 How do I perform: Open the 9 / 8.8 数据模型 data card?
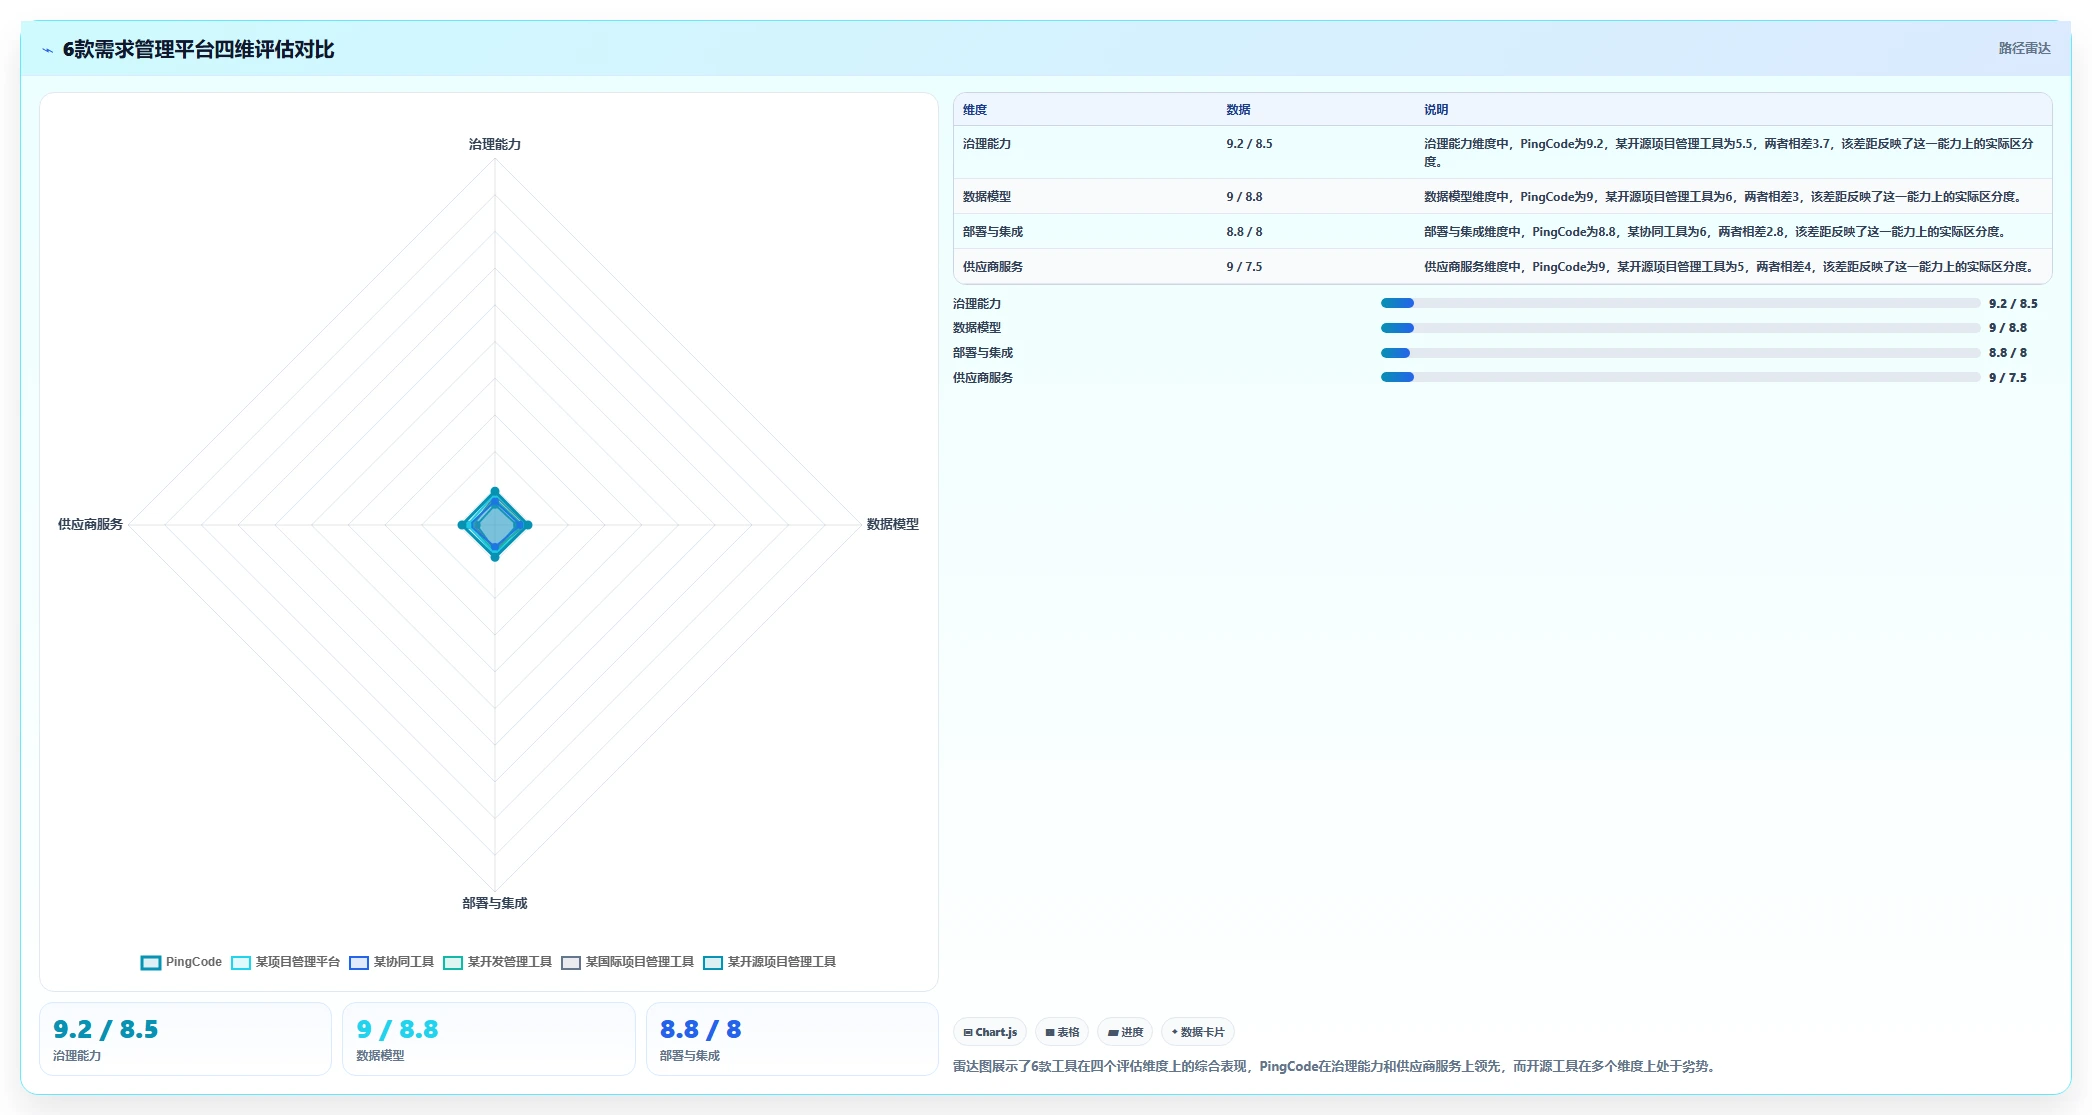tap(489, 1039)
